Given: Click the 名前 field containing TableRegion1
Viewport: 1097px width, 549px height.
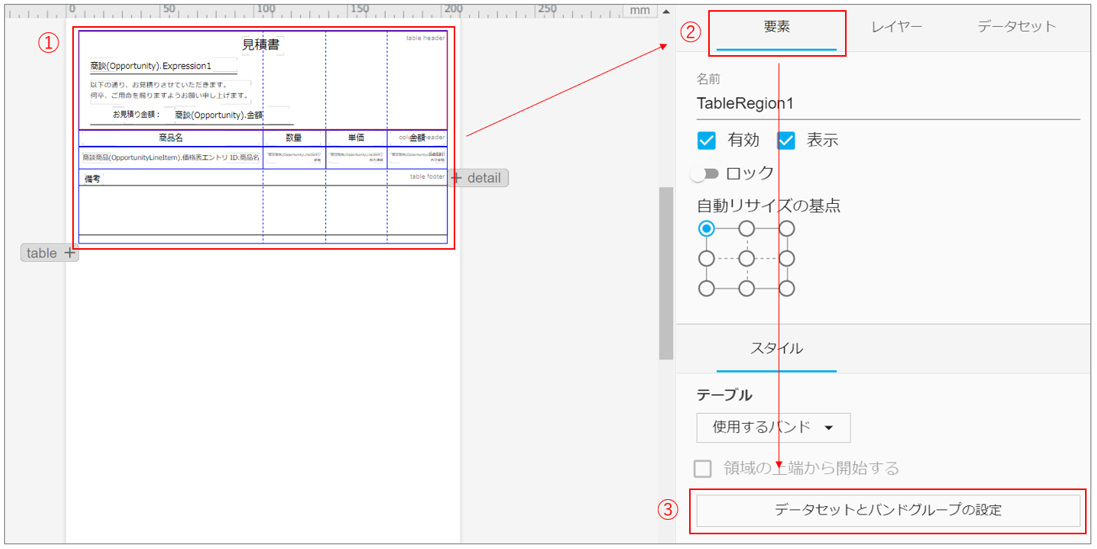Looking at the screenshot, I should pos(888,103).
